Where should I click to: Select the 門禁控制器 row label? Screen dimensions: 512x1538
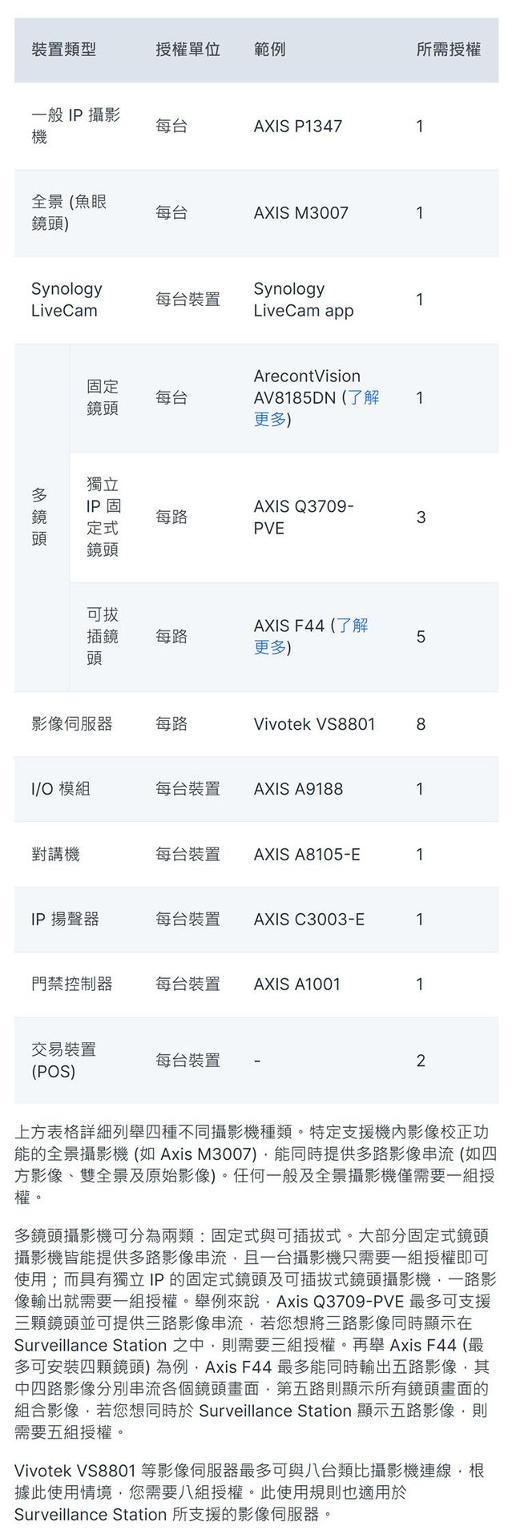72,984
